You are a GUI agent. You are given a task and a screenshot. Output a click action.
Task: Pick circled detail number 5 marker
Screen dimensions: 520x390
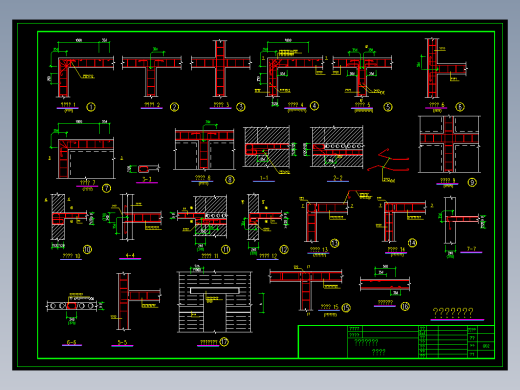388,107
